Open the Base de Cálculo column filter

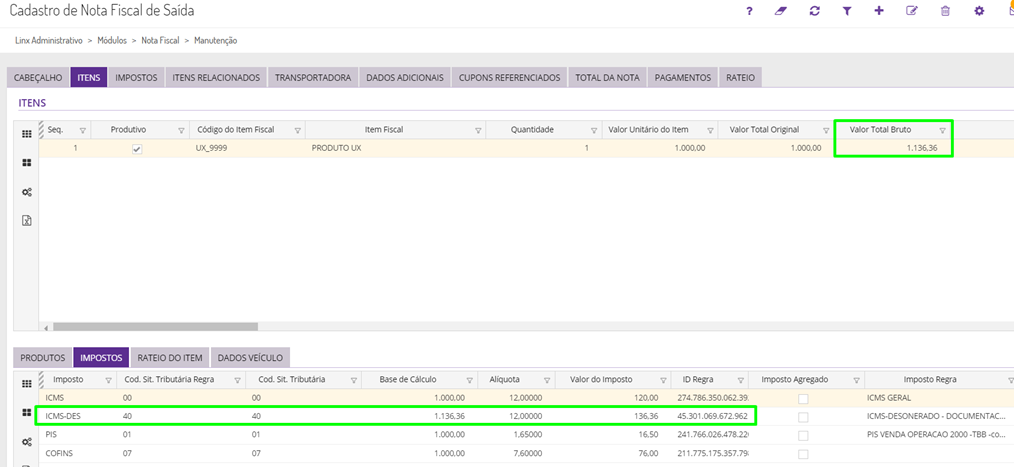[469, 380]
